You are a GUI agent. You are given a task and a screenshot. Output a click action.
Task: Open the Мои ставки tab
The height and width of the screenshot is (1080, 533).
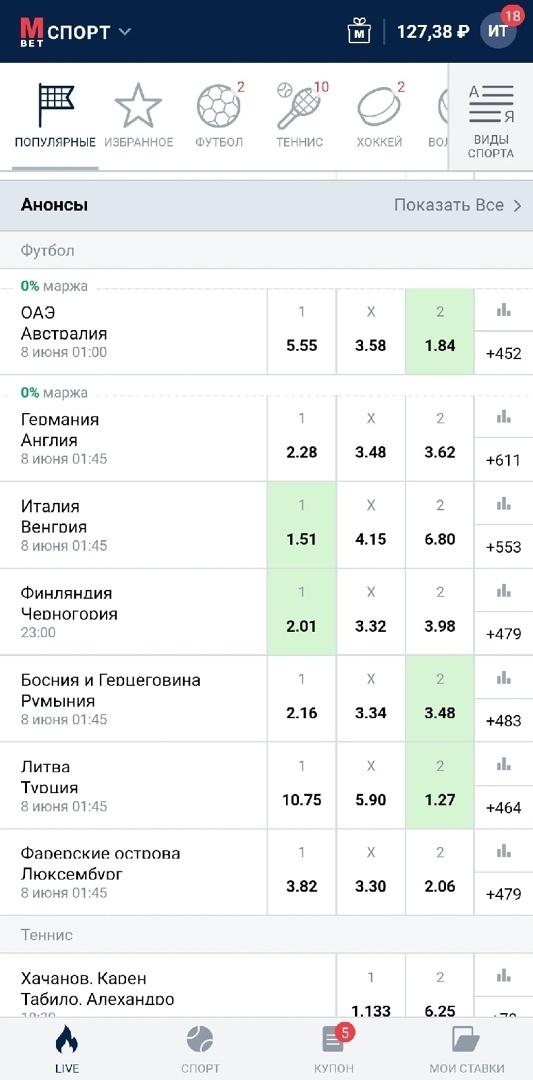click(x=467, y=1048)
